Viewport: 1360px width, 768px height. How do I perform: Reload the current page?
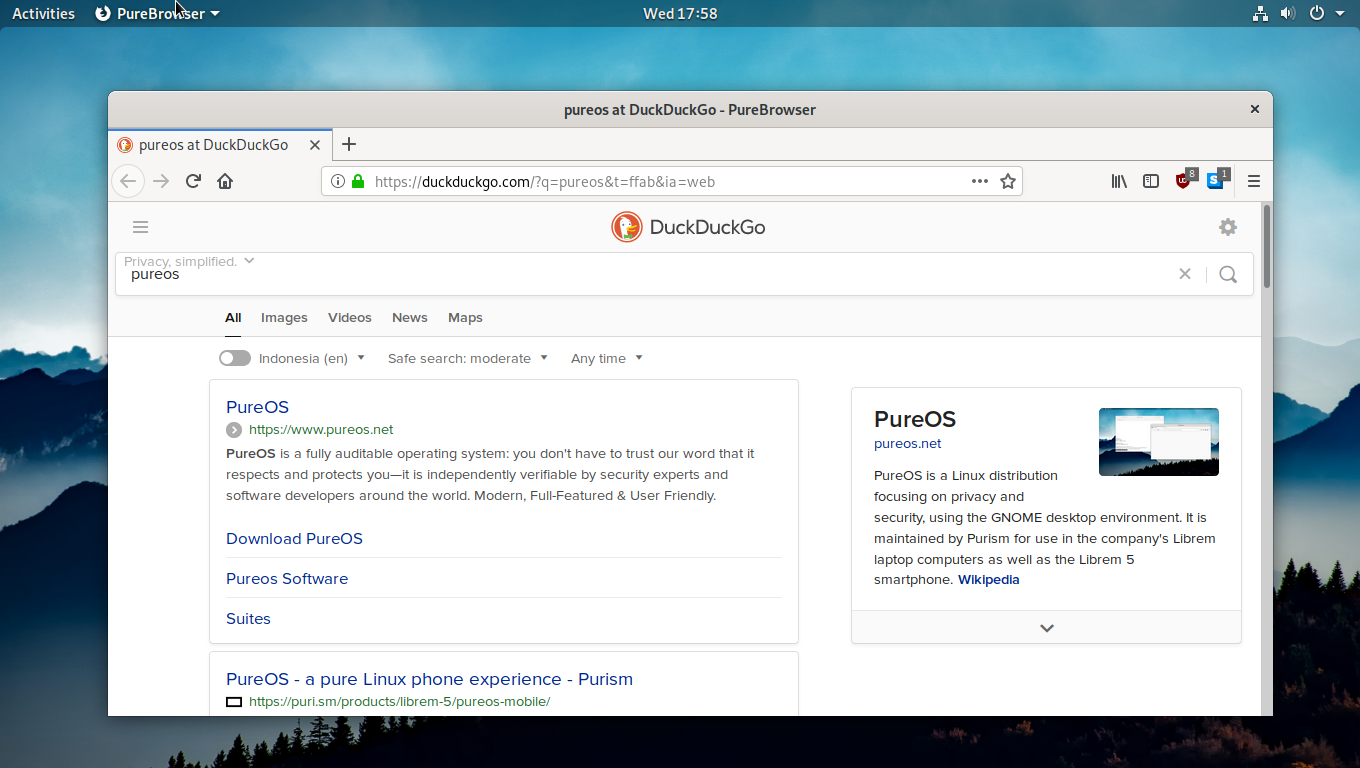[x=193, y=181]
